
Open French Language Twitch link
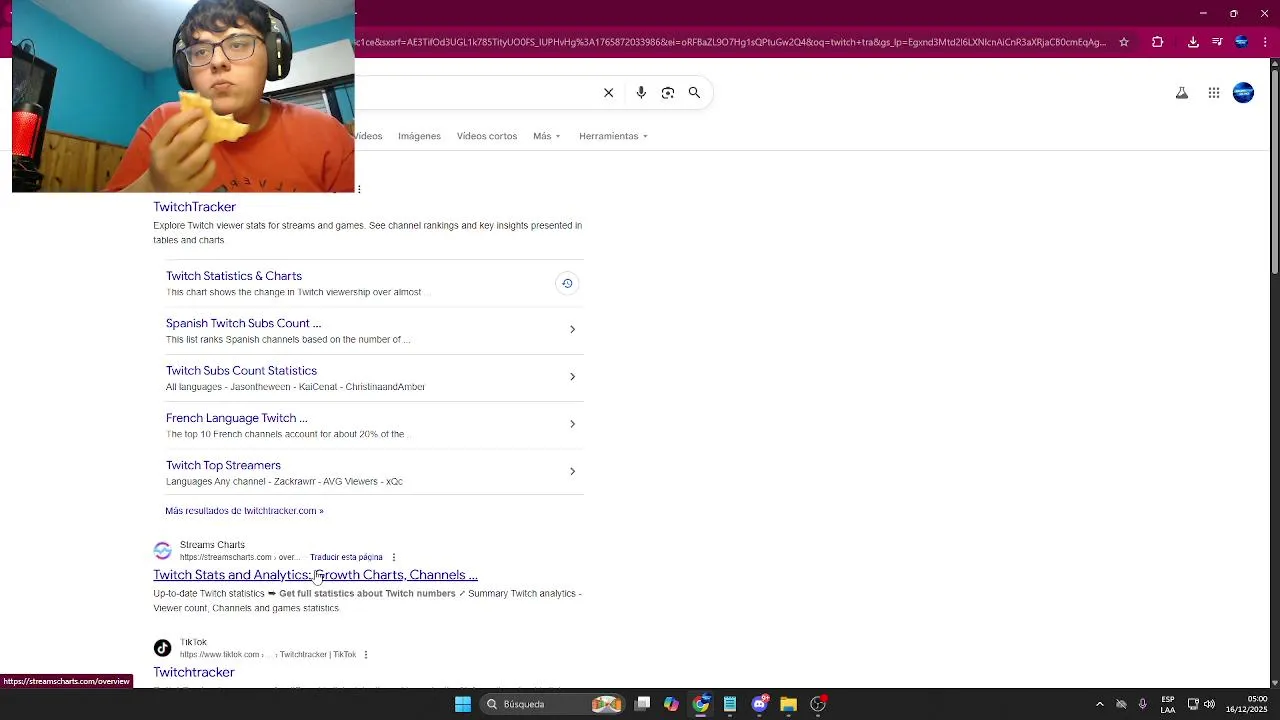click(x=236, y=418)
